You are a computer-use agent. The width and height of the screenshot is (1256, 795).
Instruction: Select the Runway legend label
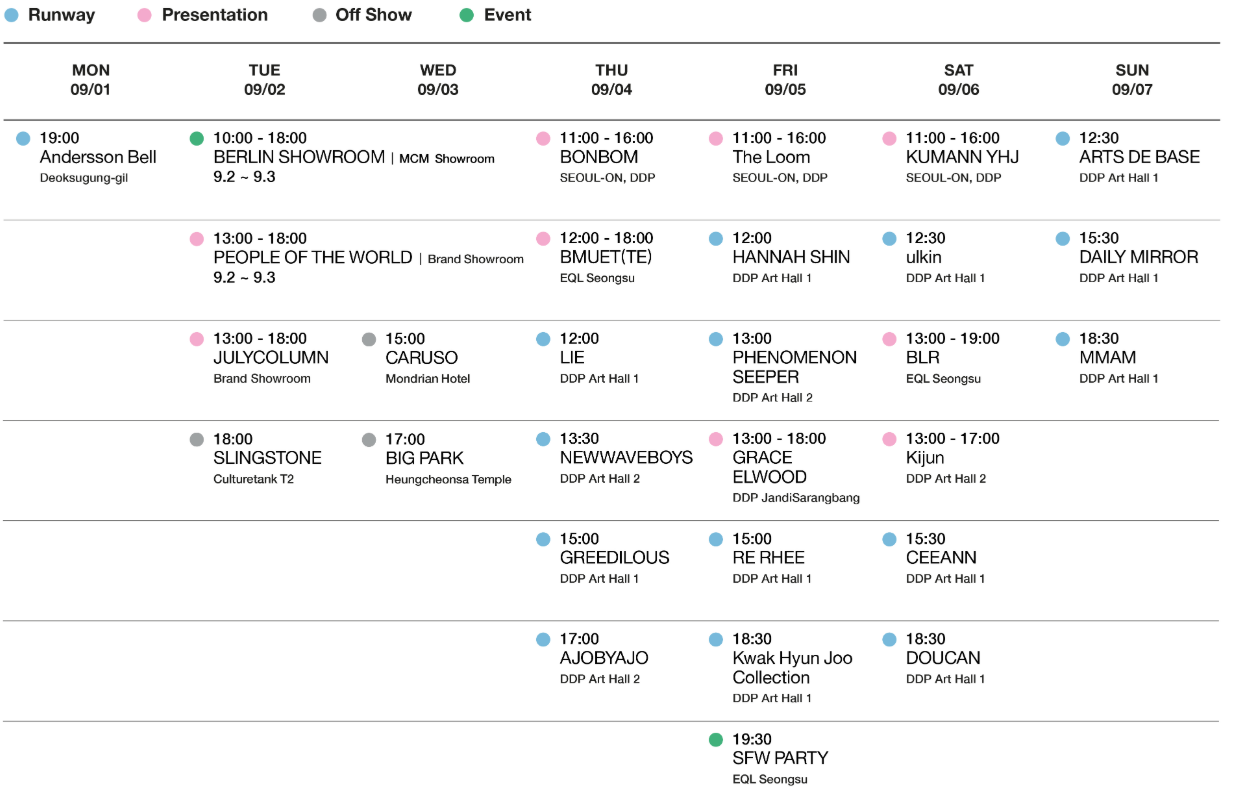coord(62,15)
